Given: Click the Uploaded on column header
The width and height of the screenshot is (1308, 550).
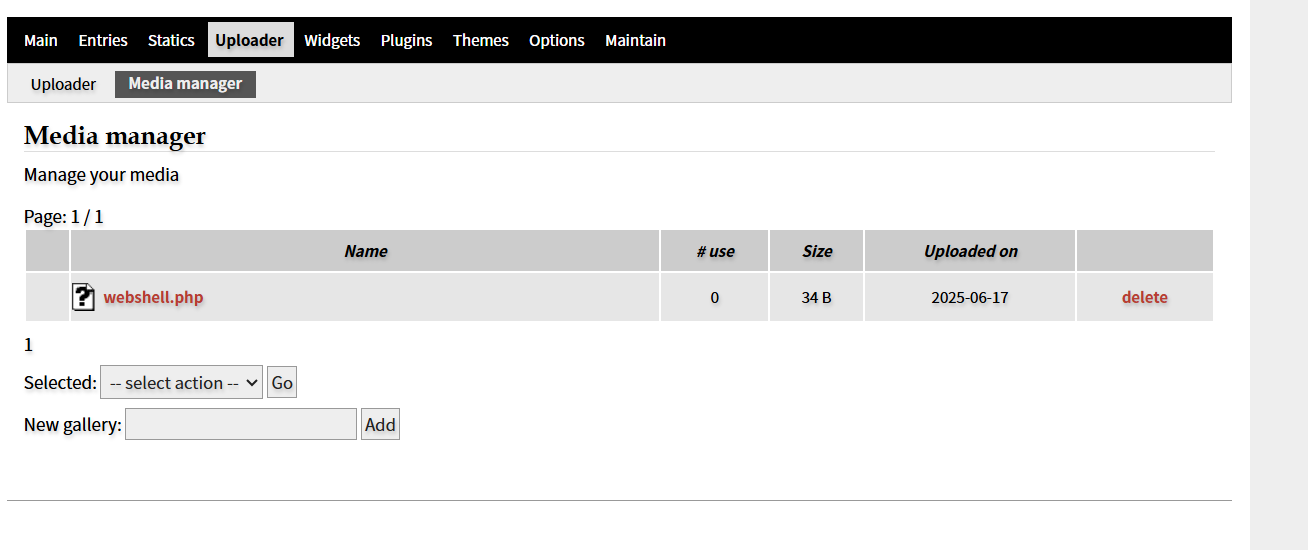Looking at the screenshot, I should (970, 251).
